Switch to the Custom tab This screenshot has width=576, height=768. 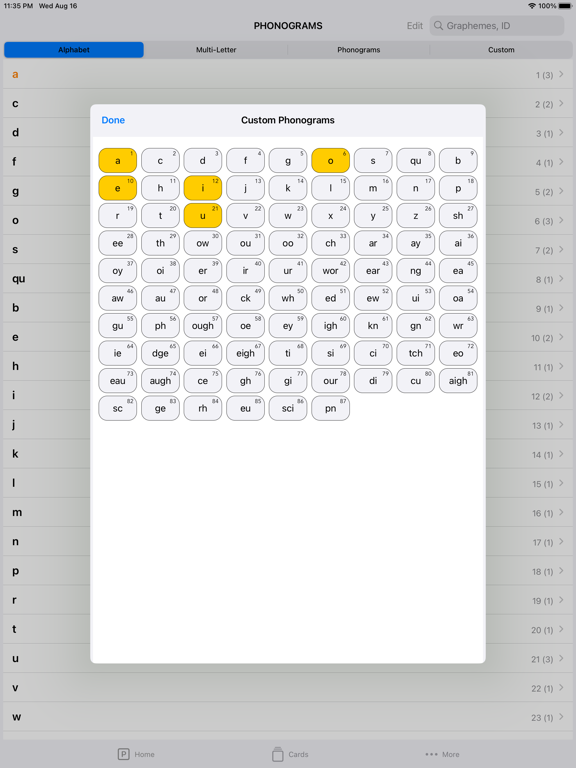tap(501, 50)
